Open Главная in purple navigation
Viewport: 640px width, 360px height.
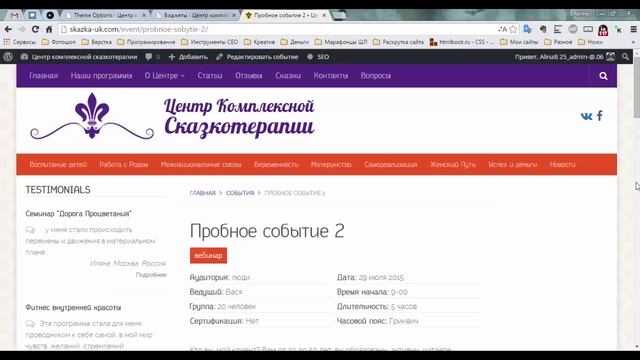click(x=44, y=76)
